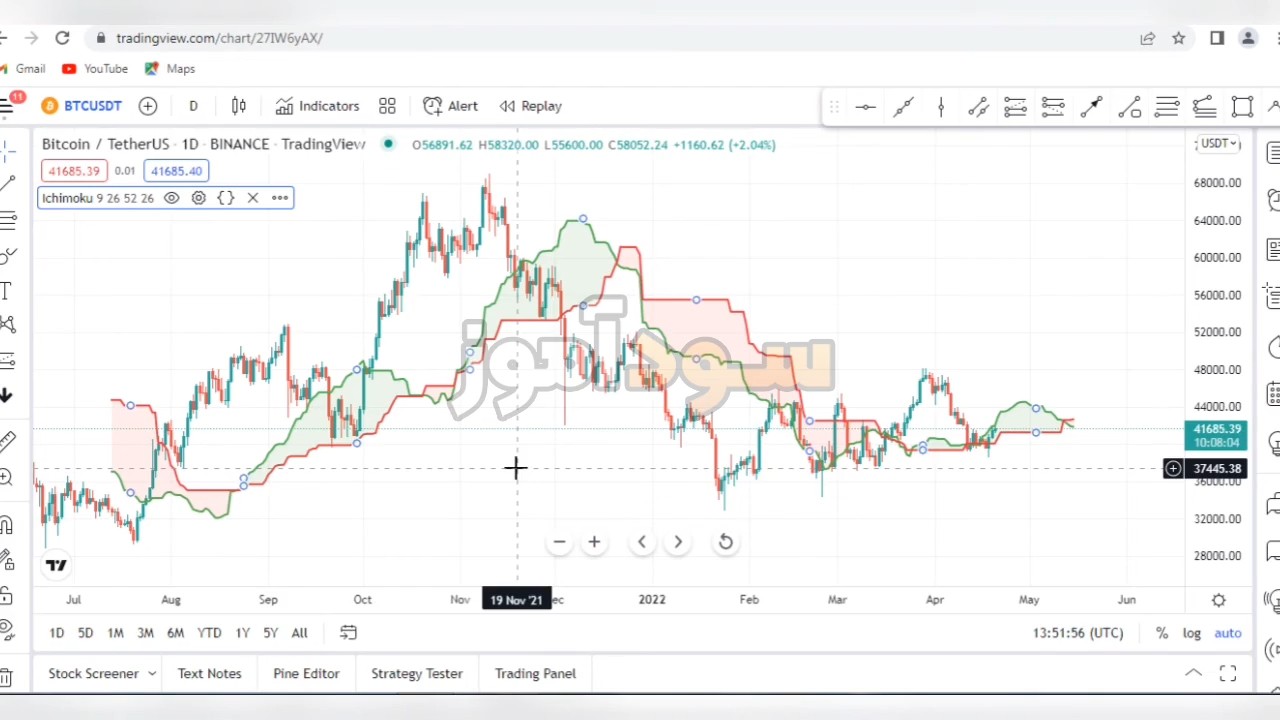Toggle percent scale mode

[x=1162, y=633]
